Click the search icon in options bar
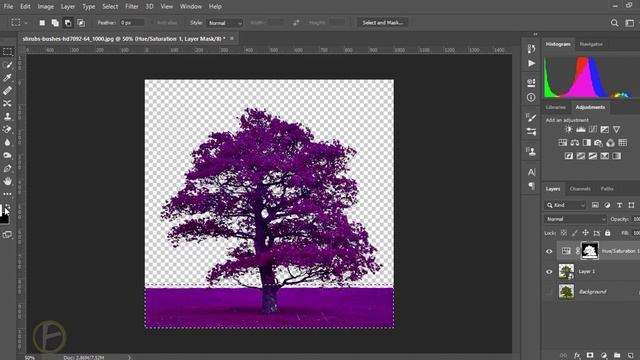This screenshot has height=360, width=640. click(614, 23)
